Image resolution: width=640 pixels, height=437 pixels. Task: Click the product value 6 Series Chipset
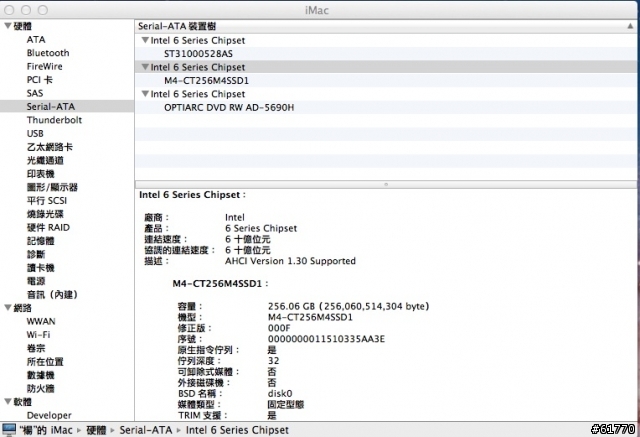click(x=261, y=228)
